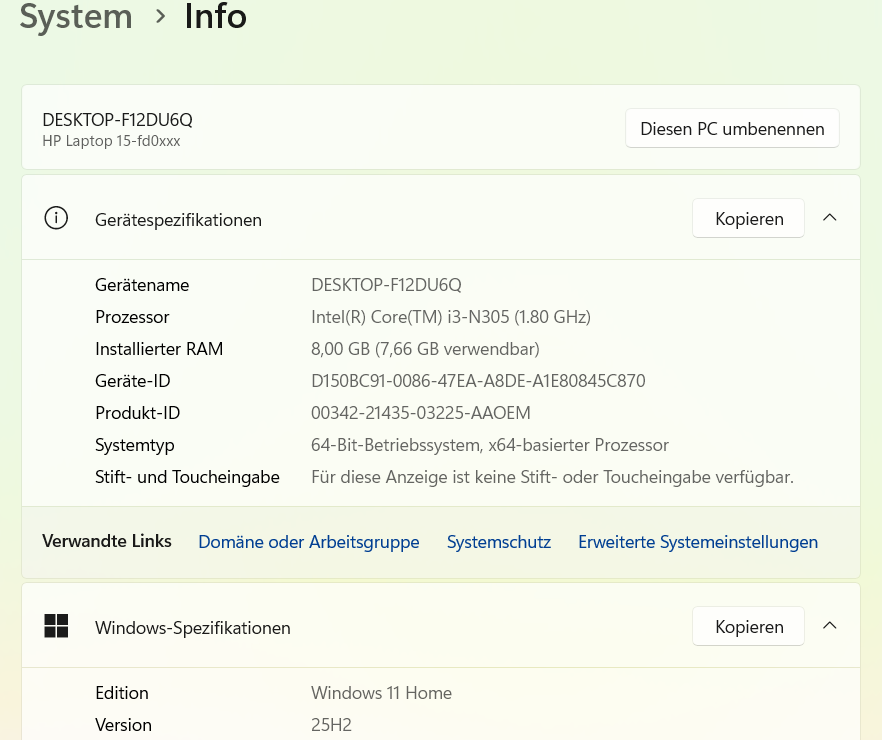Collapse the Gerätespezifikationen section chevron
882x740 pixels.
[x=830, y=218]
